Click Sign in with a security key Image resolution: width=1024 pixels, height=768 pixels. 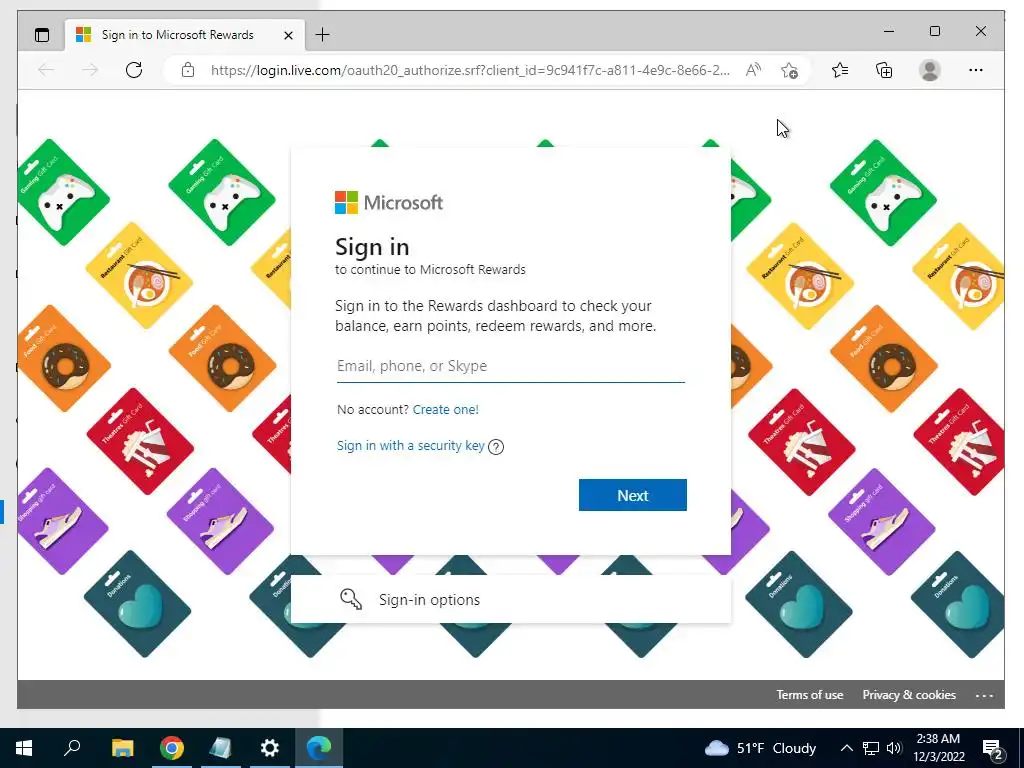click(410, 445)
